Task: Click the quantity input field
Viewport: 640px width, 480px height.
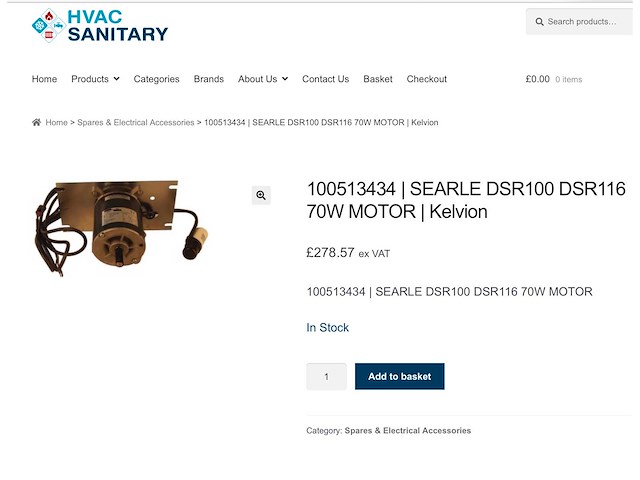Action: tap(326, 377)
